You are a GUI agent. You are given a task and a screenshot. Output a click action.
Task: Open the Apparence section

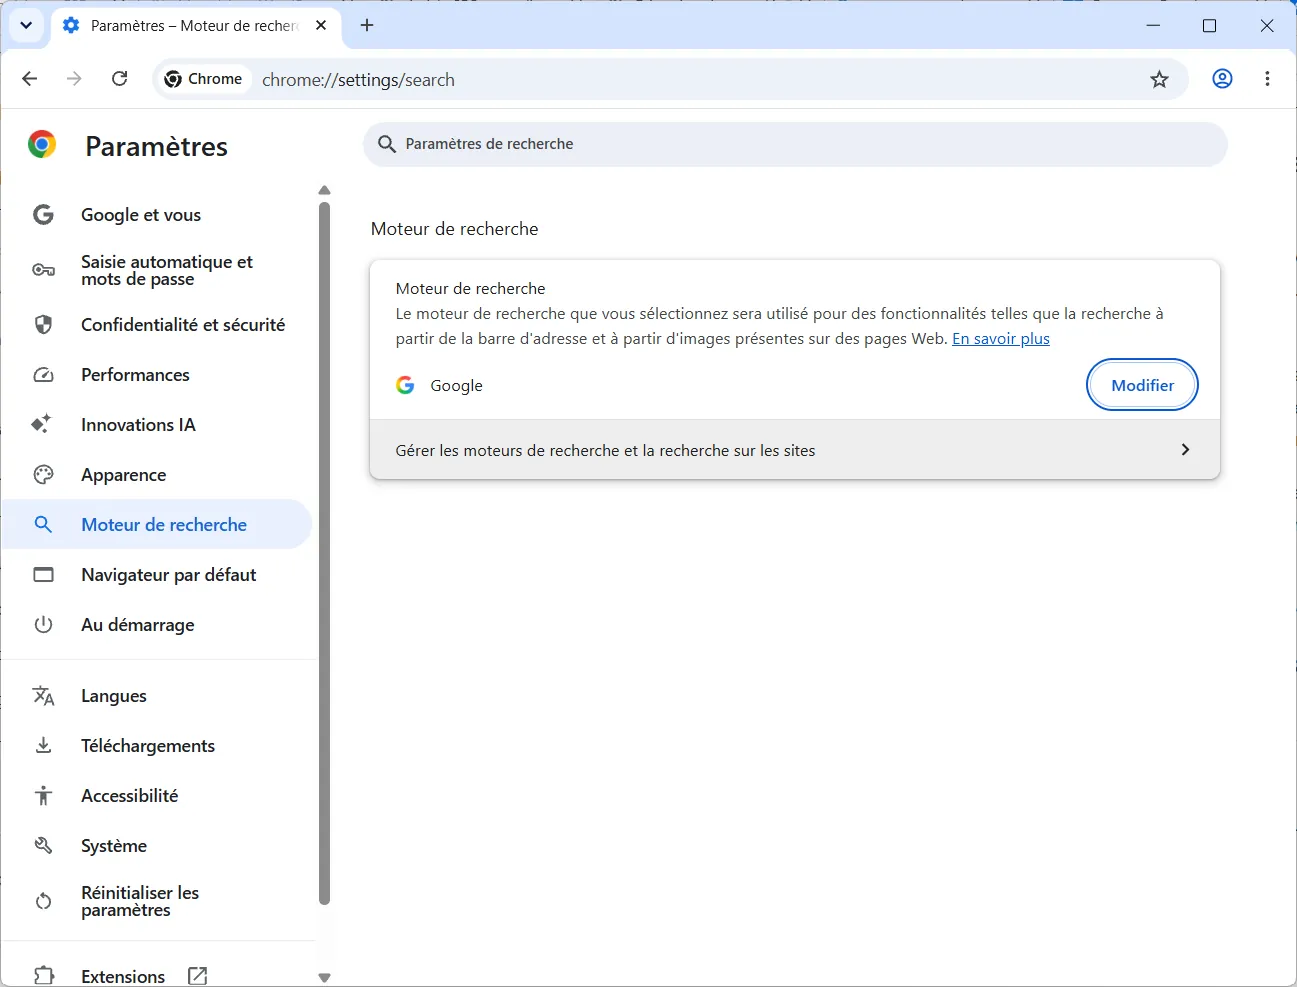click(x=157, y=475)
